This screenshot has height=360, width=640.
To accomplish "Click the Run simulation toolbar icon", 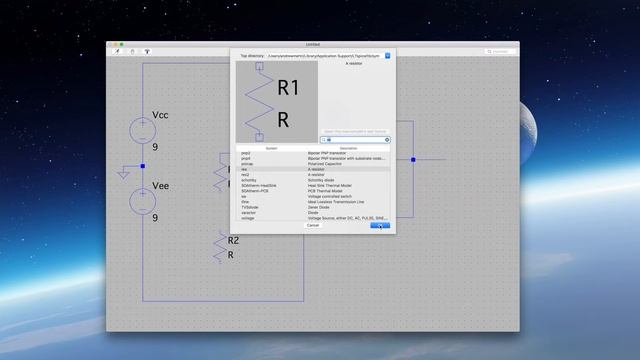I will coord(118,51).
